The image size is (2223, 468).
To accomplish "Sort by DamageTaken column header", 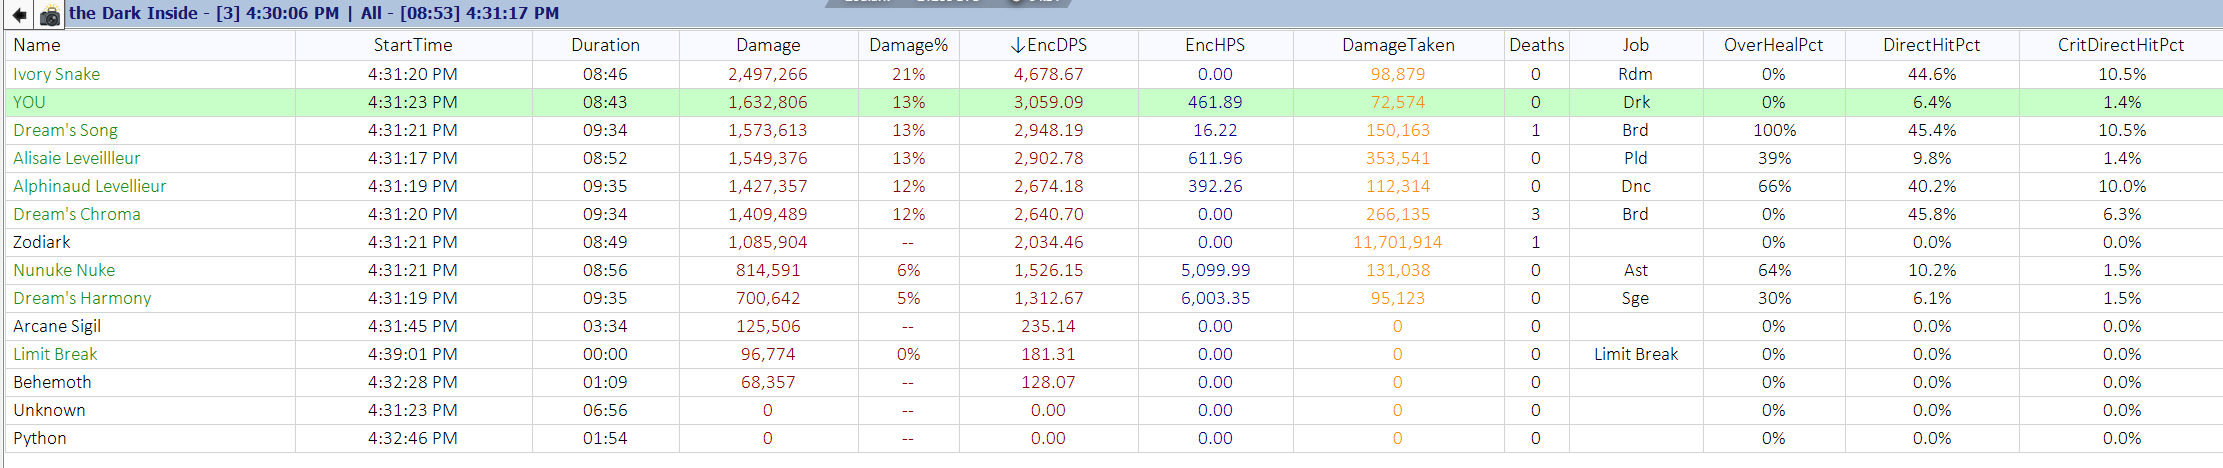I will click(x=1398, y=45).
